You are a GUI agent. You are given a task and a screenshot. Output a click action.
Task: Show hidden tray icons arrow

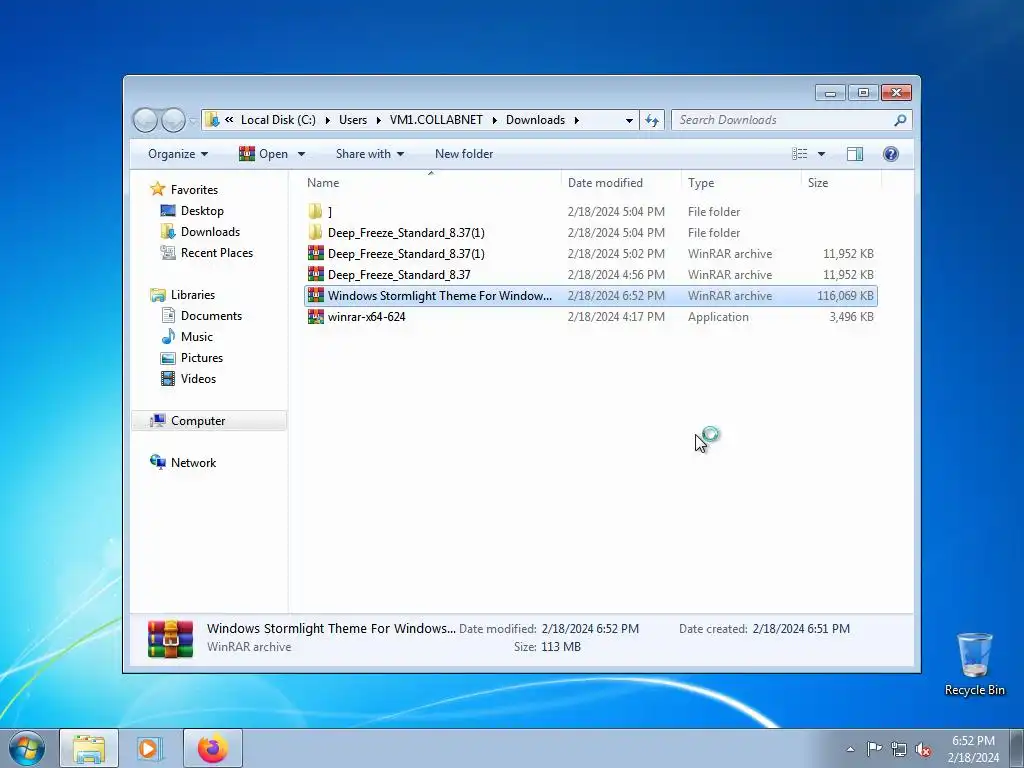coord(850,749)
